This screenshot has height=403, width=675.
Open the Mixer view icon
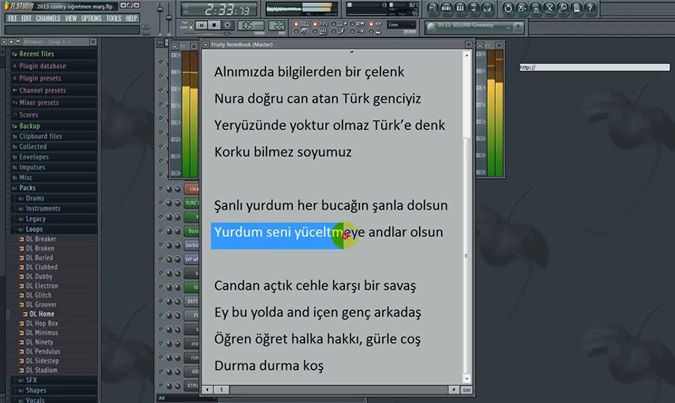[x=488, y=8]
